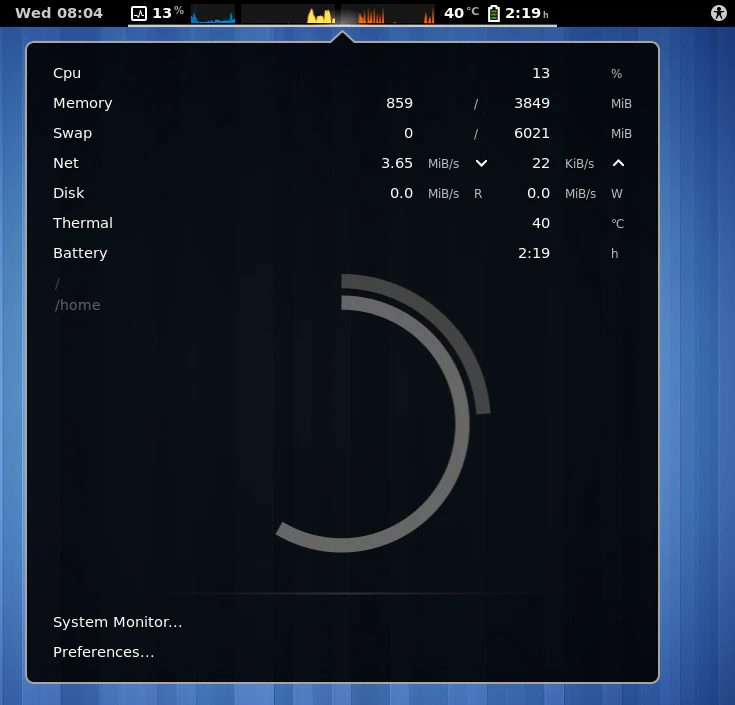
Task: Click the battery icon in top bar
Action: pyautogui.click(x=493, y=13)
